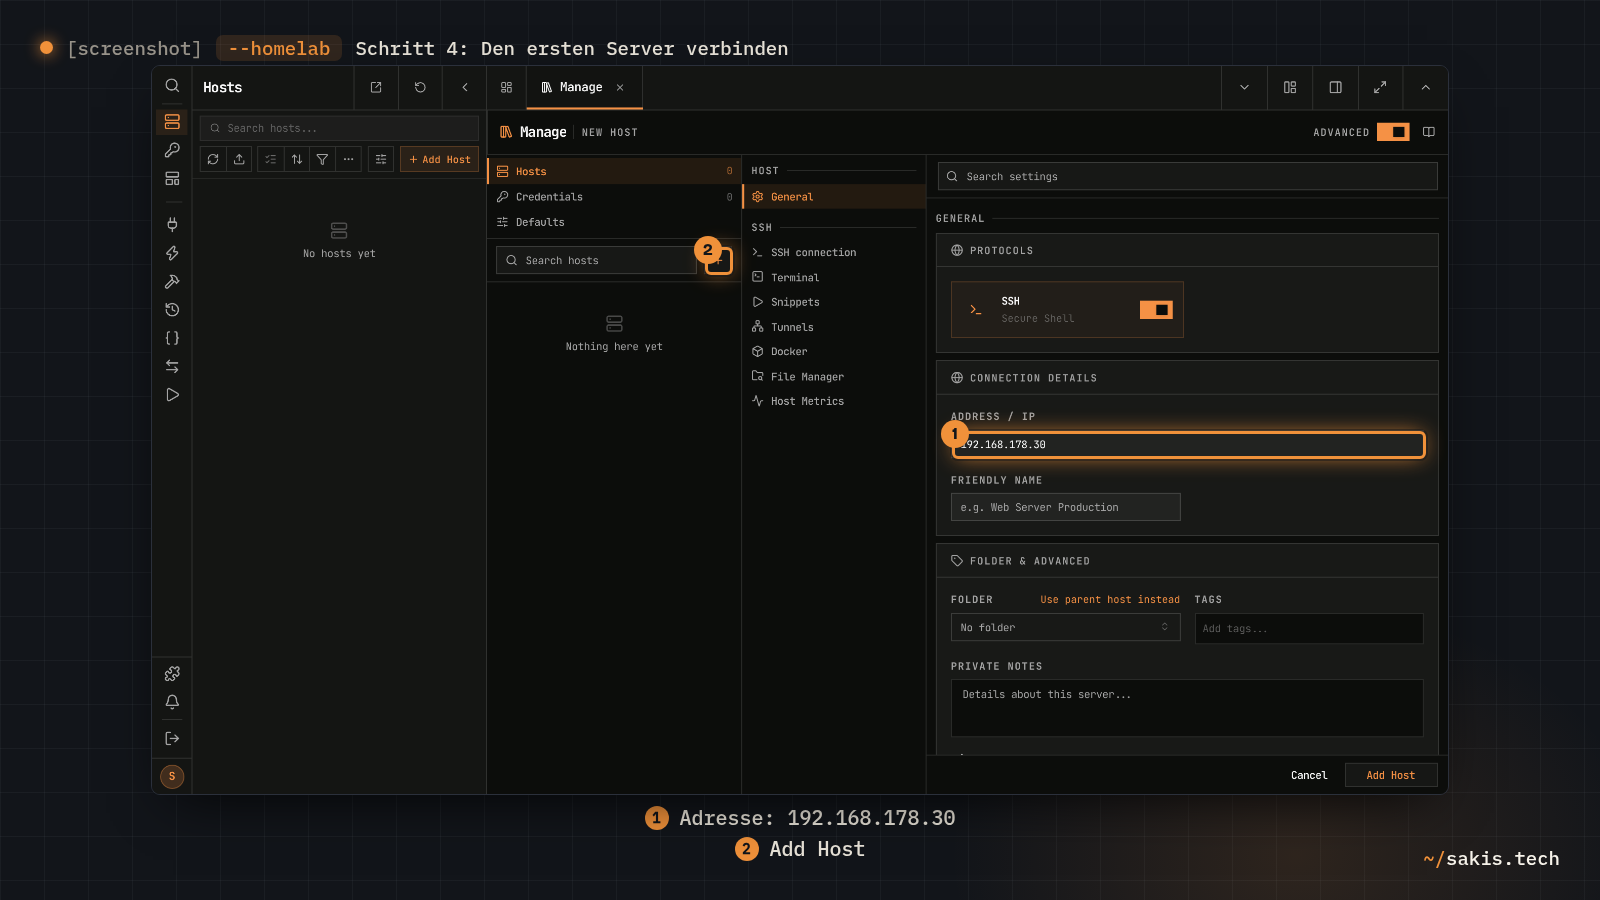The height and width of the screenshot is (900, 1600).
Task: Click the select-list checklist icon in hosts toolbar
Action: tap(271, 159)
